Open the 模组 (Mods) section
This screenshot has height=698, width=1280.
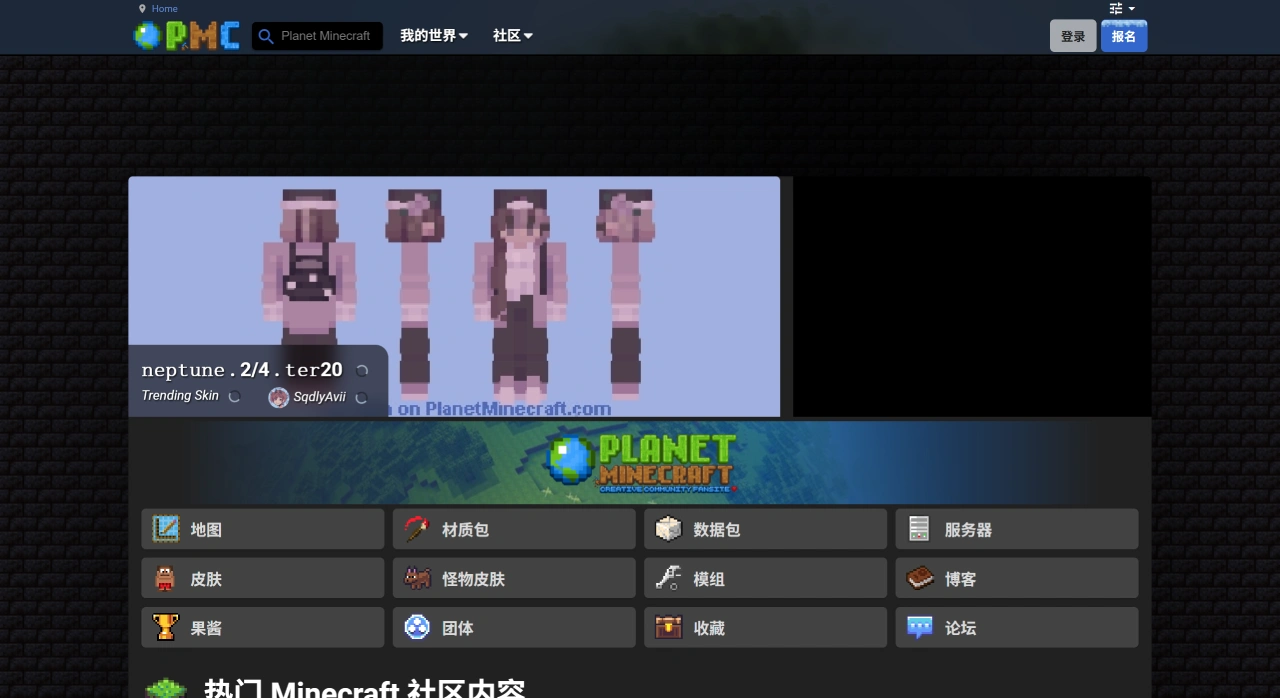pos(765,578)
